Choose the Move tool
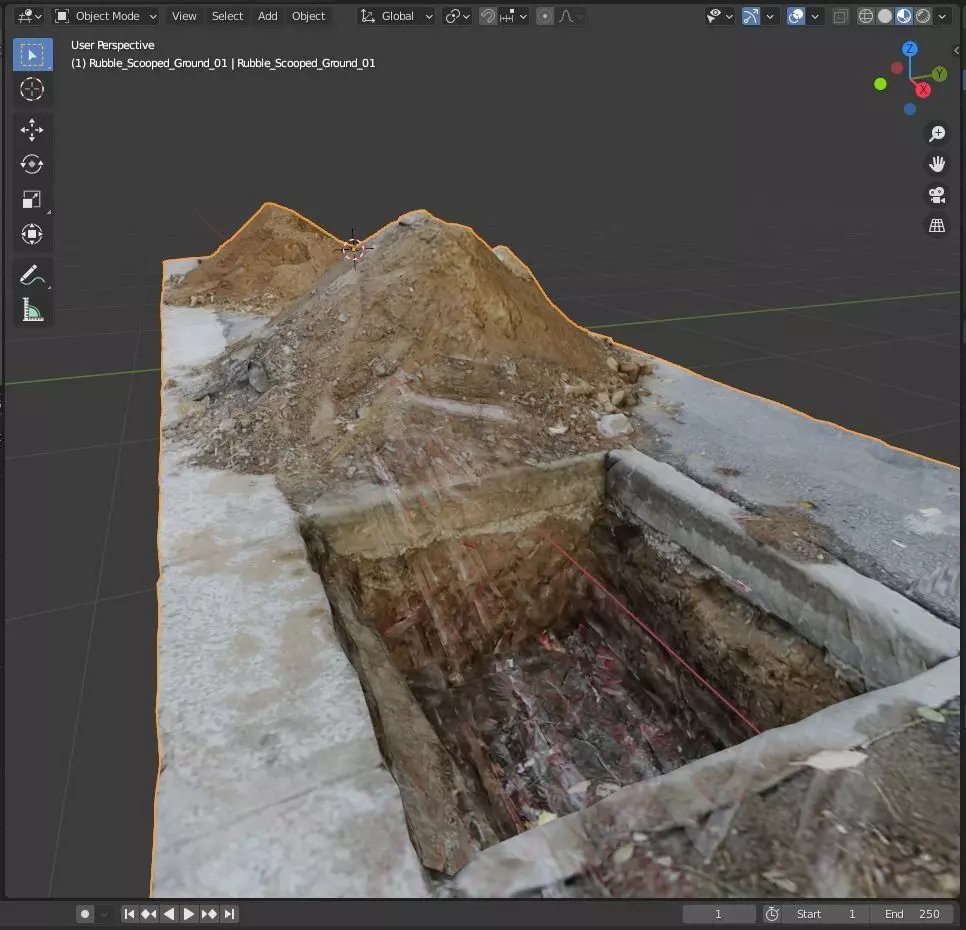966x930 pixels. pos(32,130)
